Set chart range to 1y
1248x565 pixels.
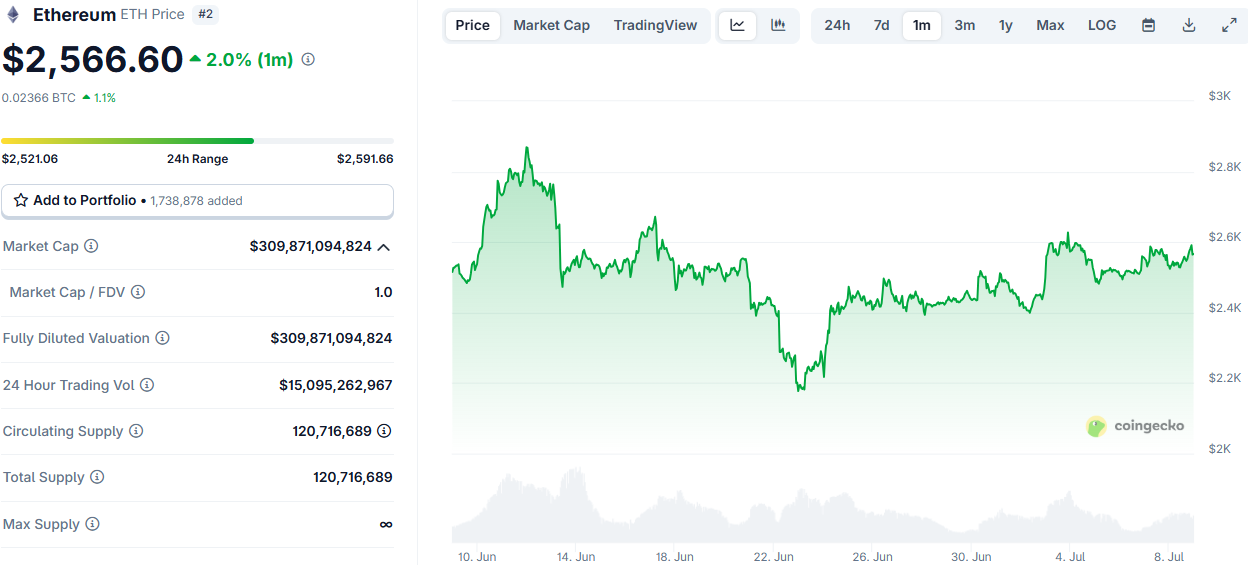click(x=1006, y=25)
